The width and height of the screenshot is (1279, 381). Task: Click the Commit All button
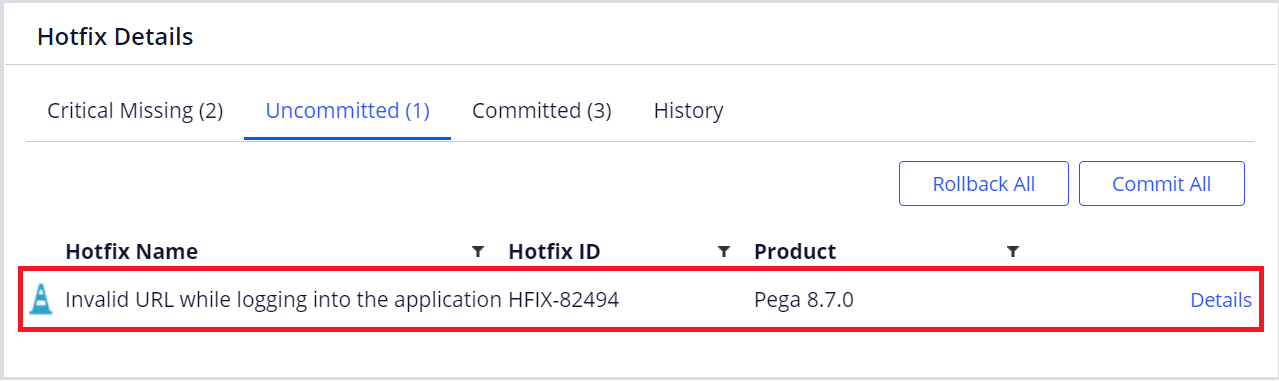(x=1162, y=184)
